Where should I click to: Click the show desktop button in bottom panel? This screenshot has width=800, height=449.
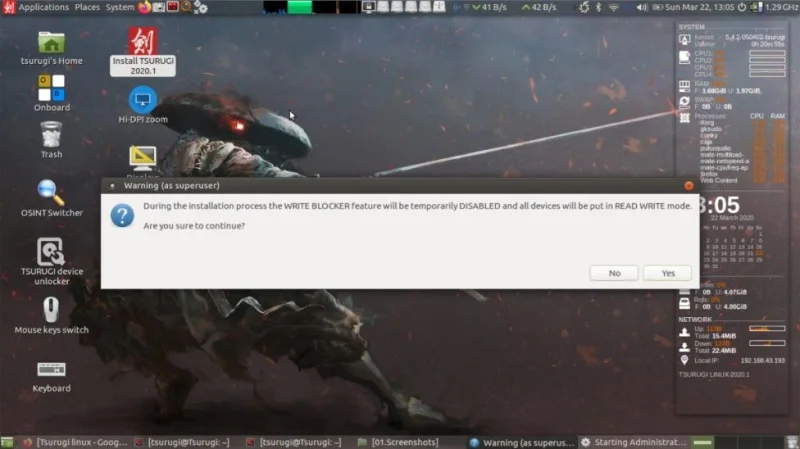click(7, 442)
